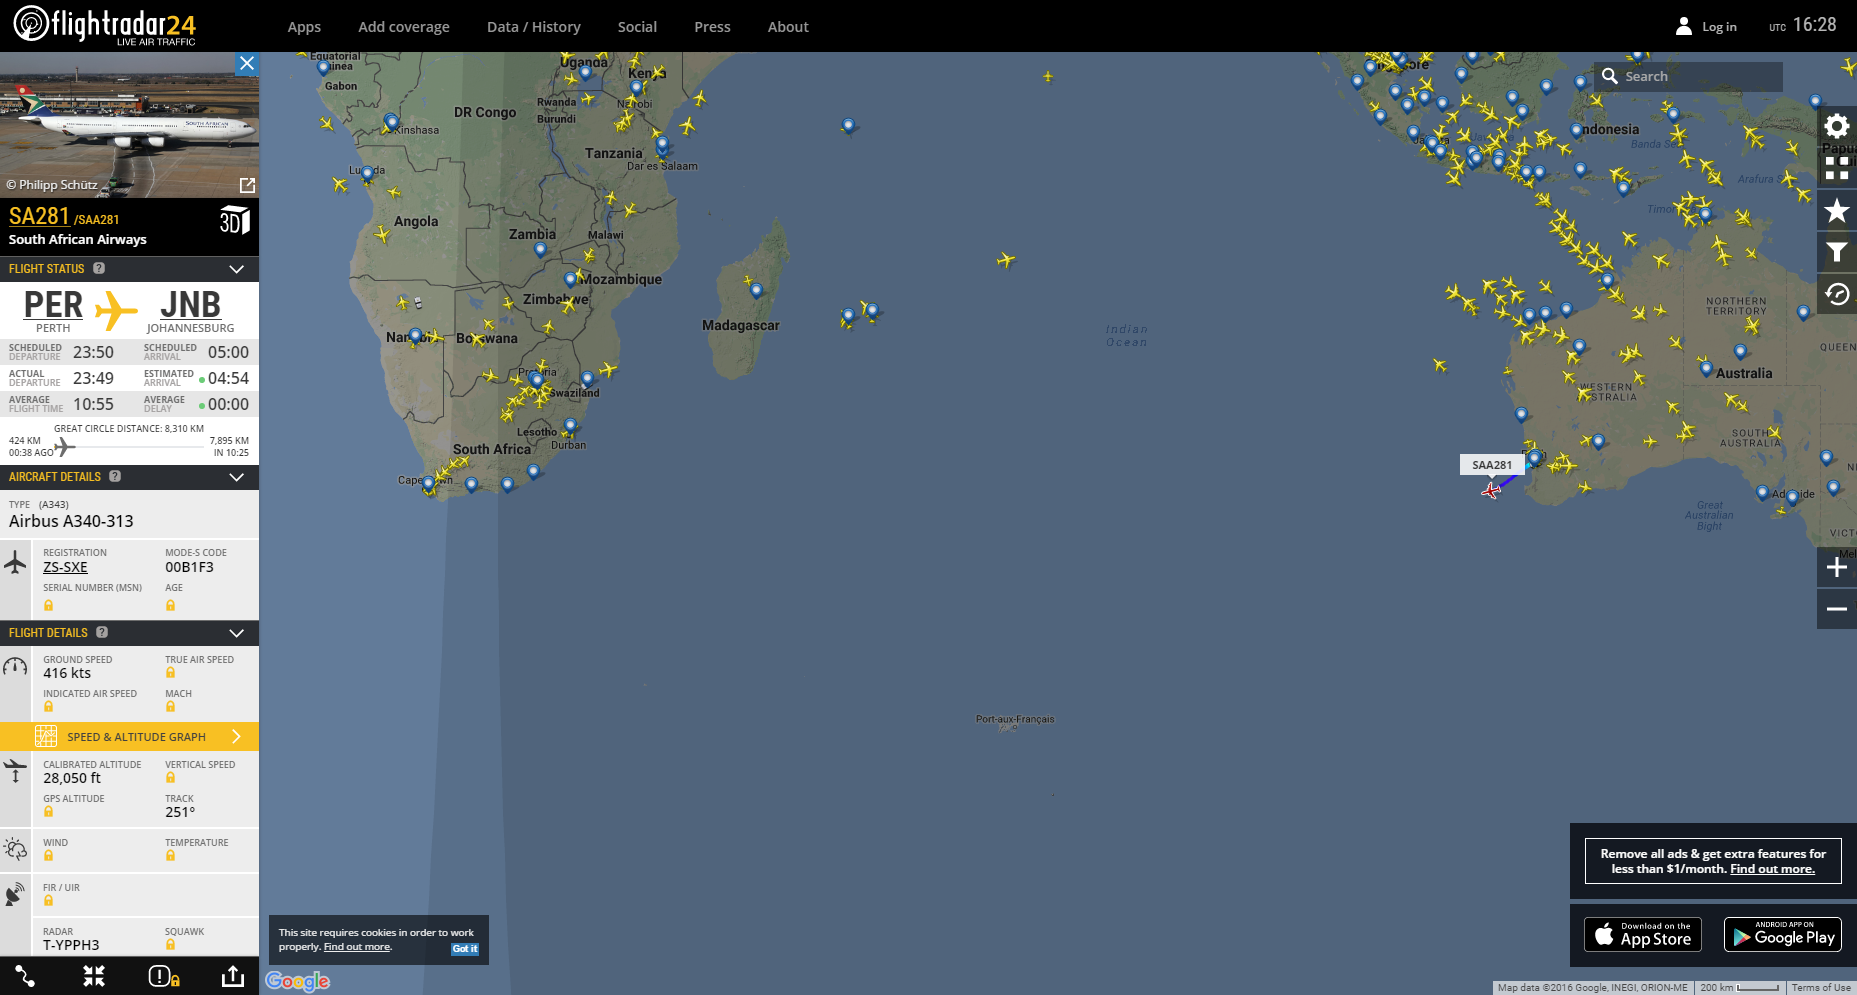
Task: Open playback history clock icon
Action: pos(1837,294)
